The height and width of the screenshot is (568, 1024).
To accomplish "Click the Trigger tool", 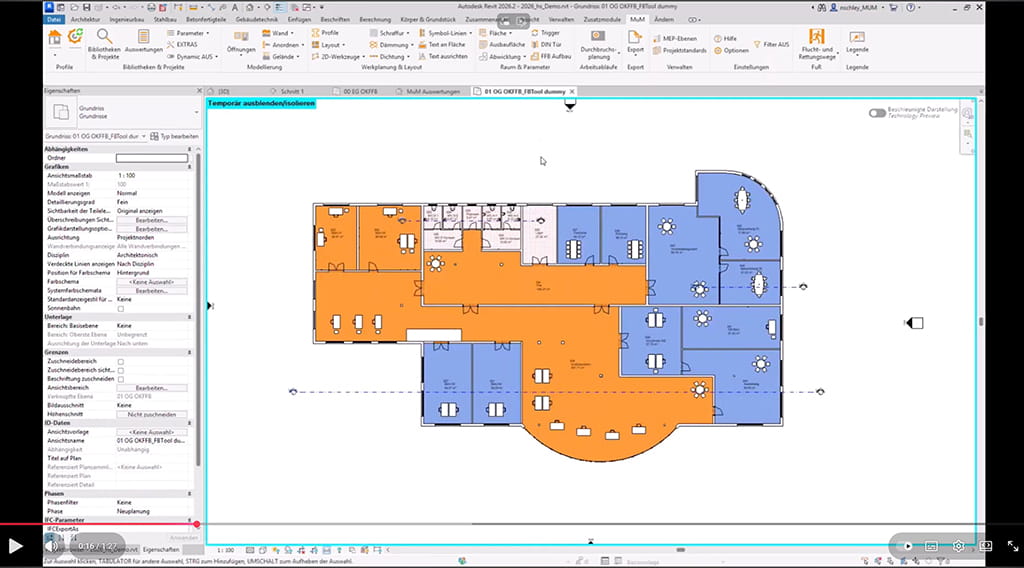I will 546,33.
